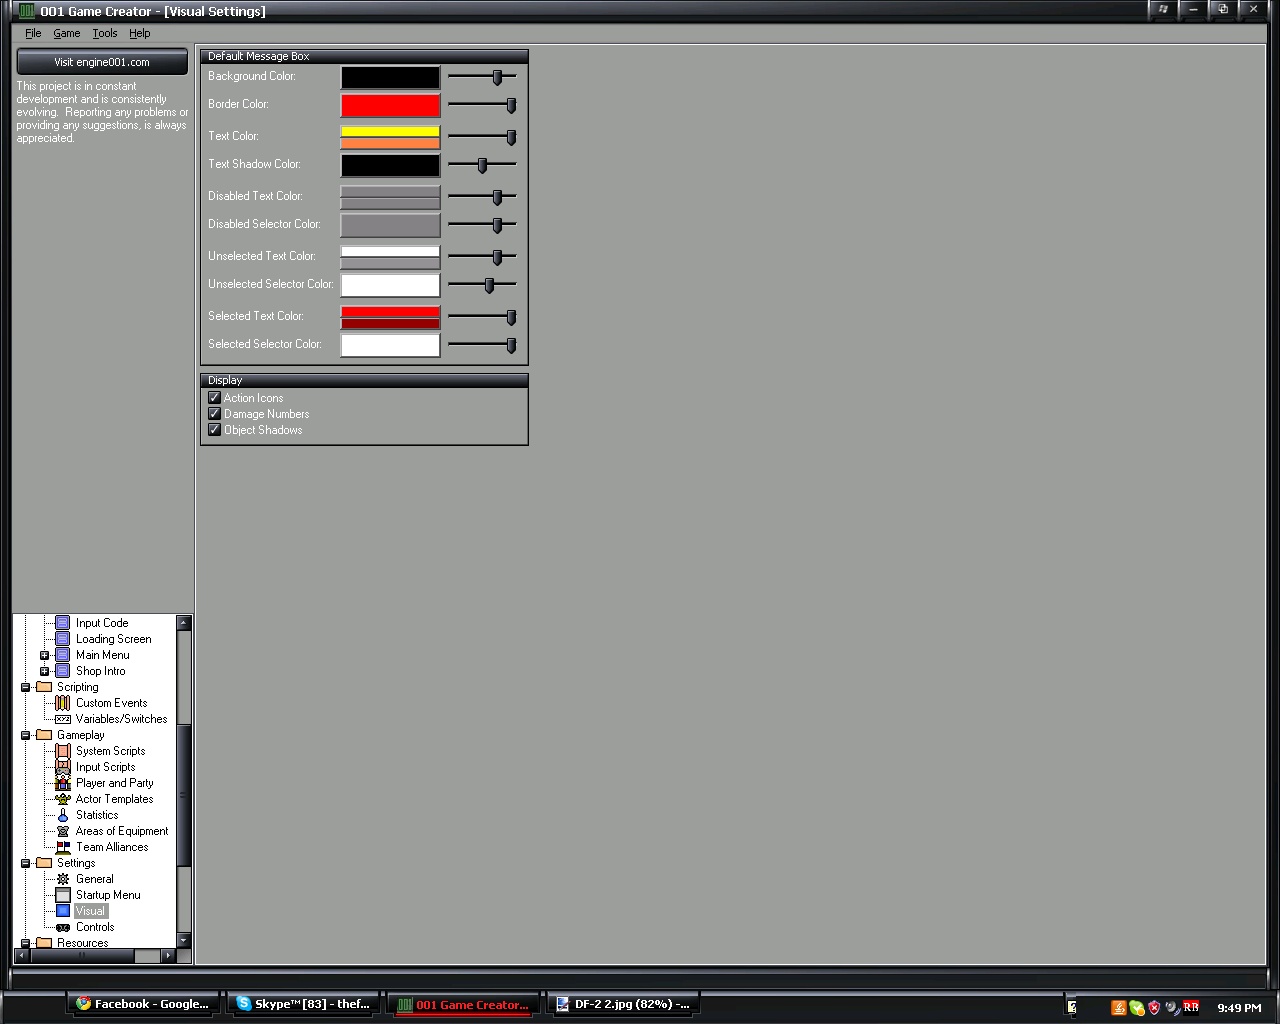Click the Startup Menu window icon

pos(63,895)
